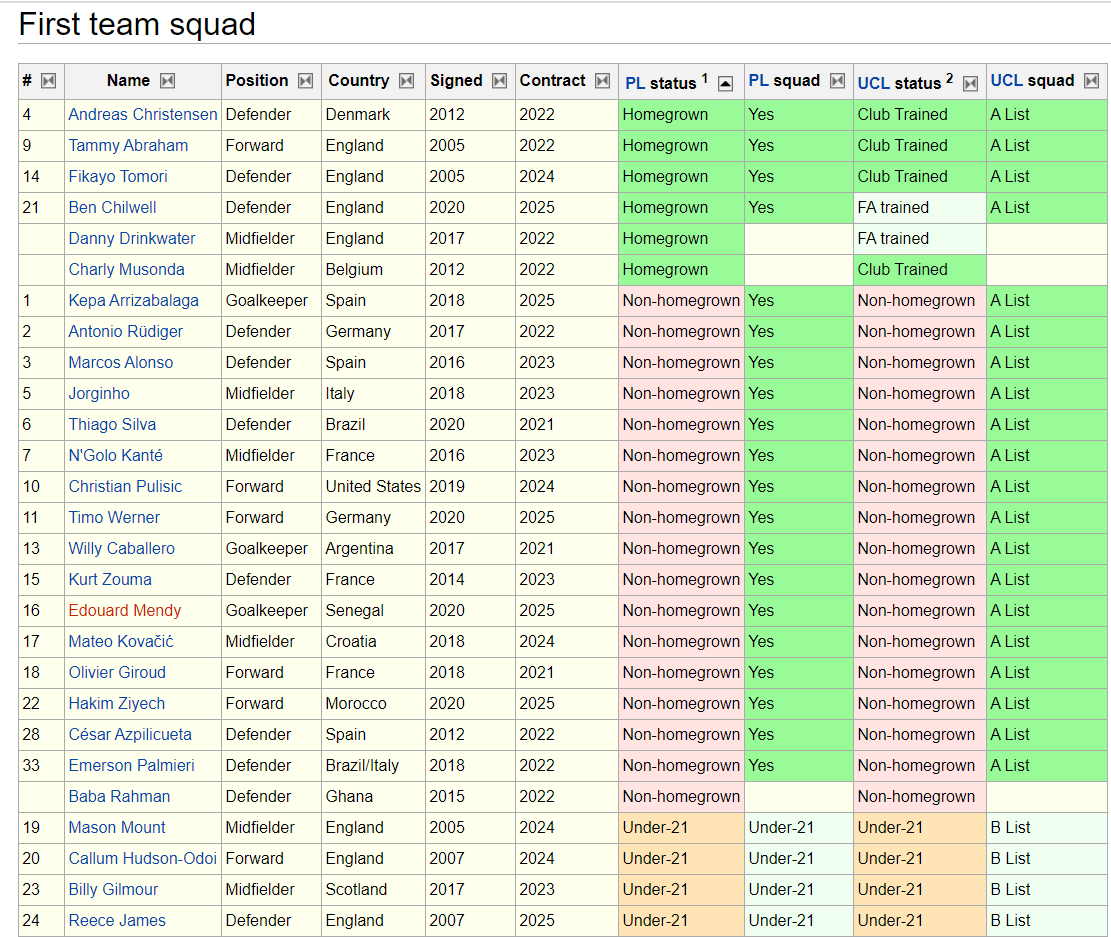Follow the César Azpilicueta link
The width and height of the screenshot is (1111, 937).
coord(130,734)
